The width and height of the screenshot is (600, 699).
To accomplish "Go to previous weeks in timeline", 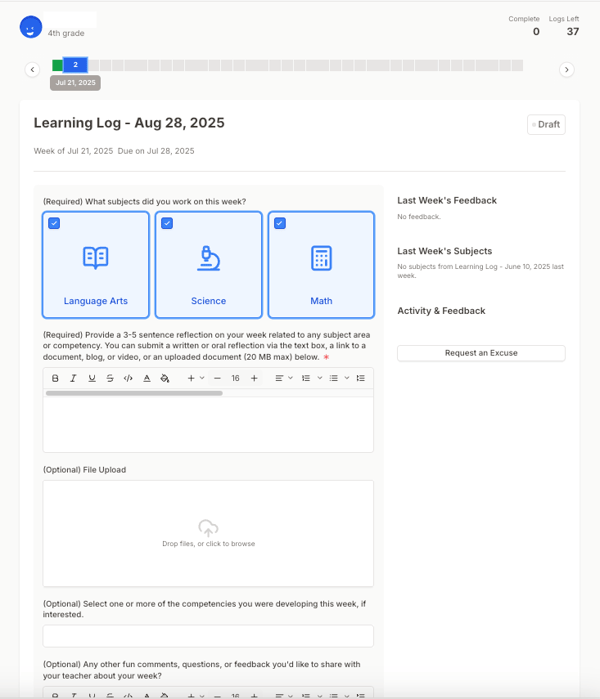I will (32, 69).
